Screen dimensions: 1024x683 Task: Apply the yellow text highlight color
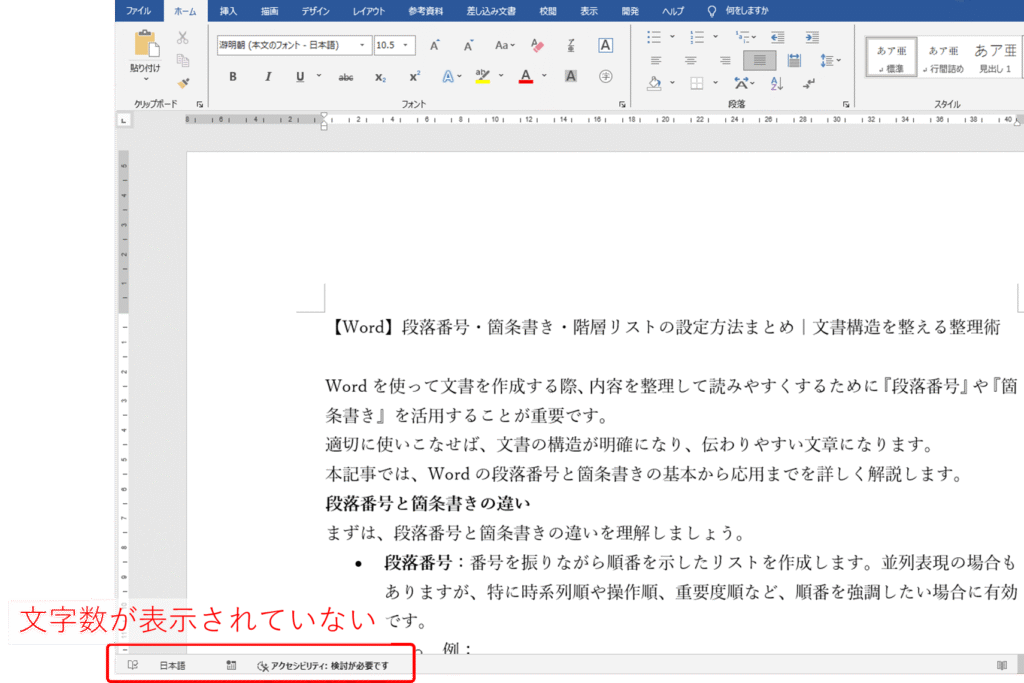pyautogui.click(x=483, y=76)
